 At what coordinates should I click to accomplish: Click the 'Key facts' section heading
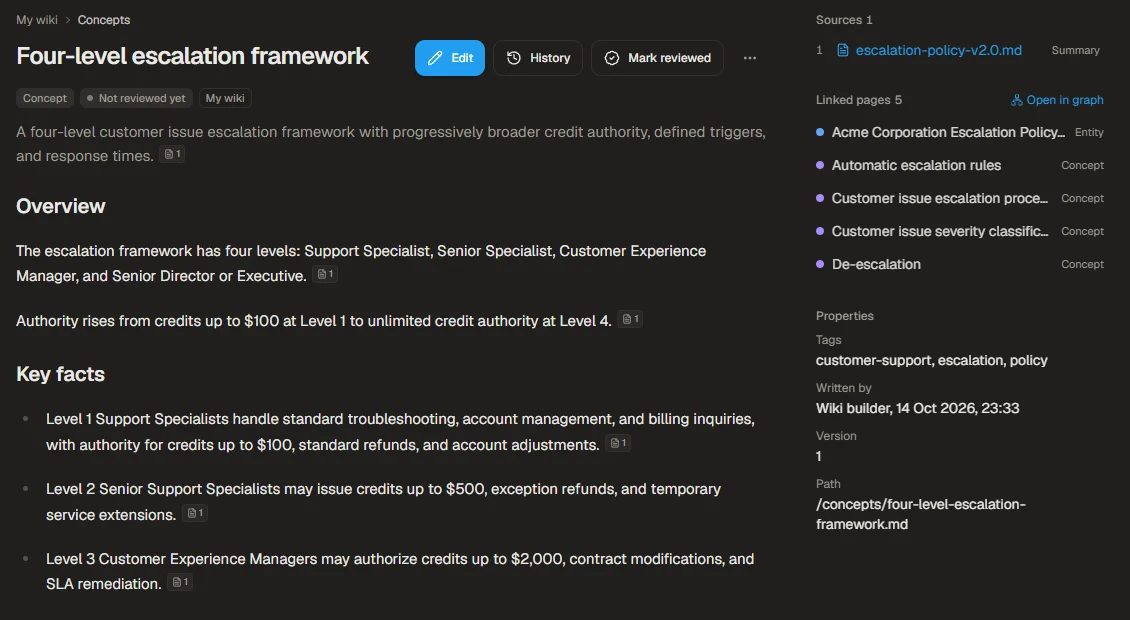61,374
